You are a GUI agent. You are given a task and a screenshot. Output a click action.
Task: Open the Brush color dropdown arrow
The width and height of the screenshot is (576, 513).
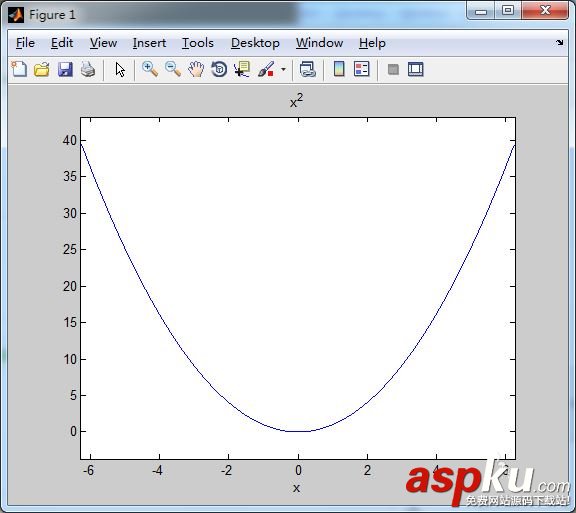283,69
